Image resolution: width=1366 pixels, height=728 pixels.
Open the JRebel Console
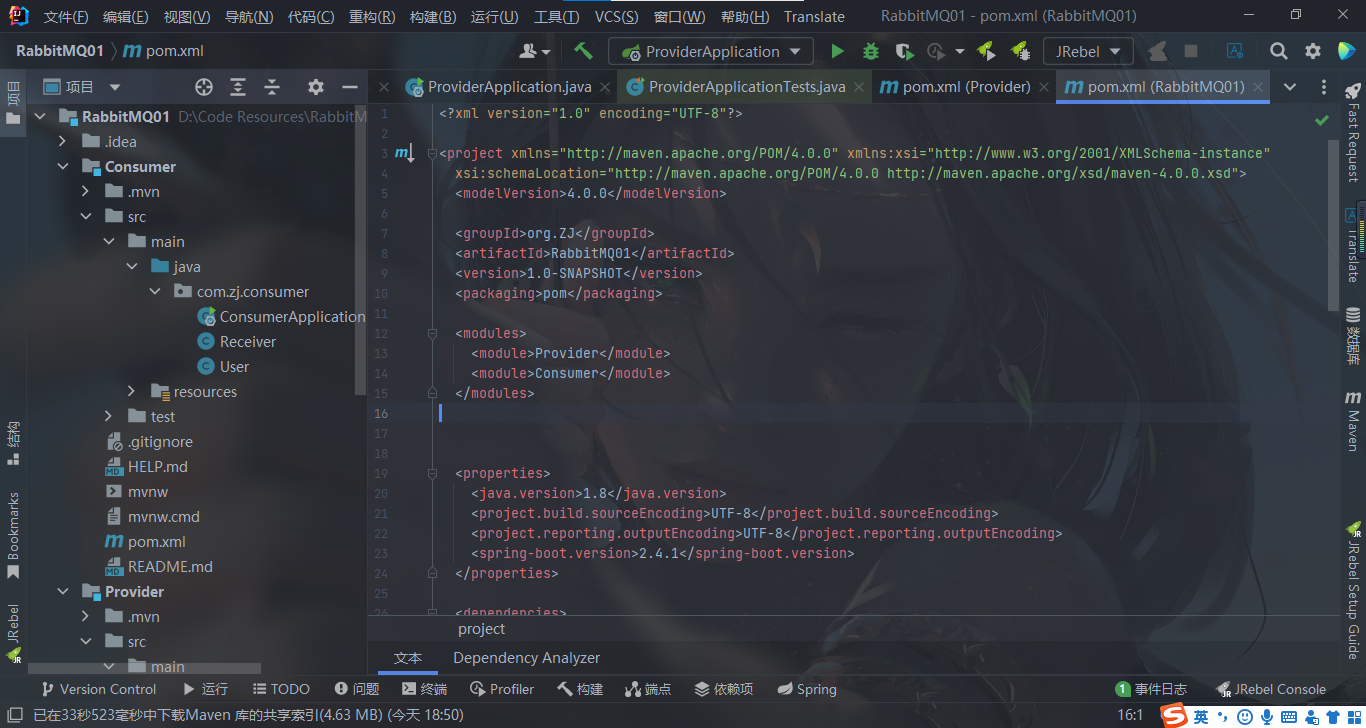1272,689
